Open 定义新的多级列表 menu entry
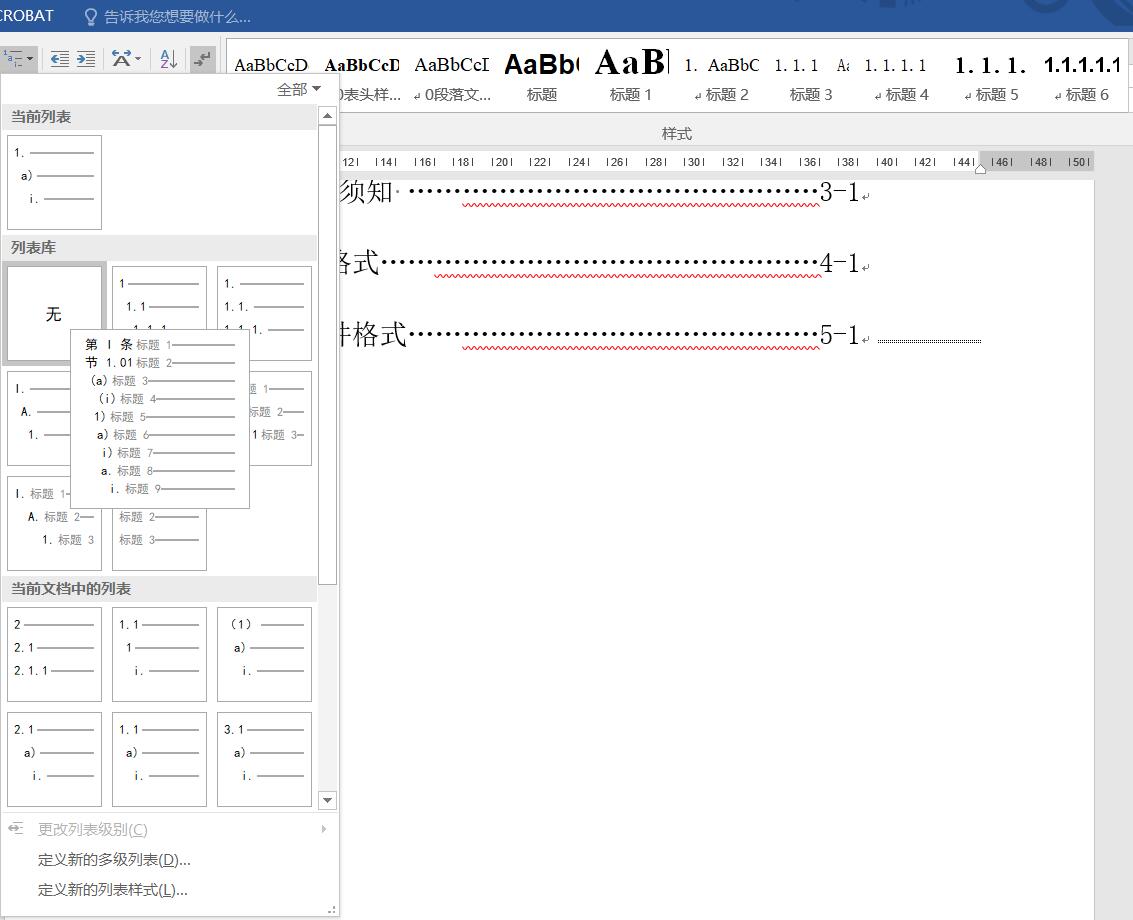Viewport: 1133px width, 920px height. coord(114,860)
